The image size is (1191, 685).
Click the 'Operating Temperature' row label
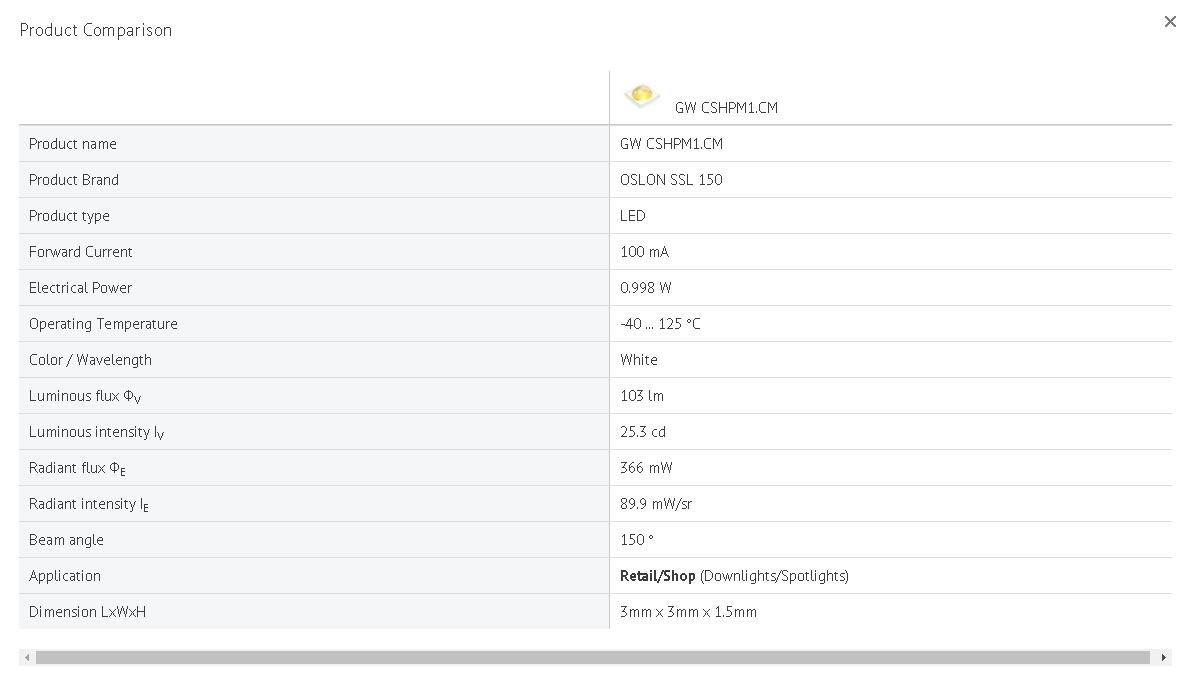coord(103,324)
